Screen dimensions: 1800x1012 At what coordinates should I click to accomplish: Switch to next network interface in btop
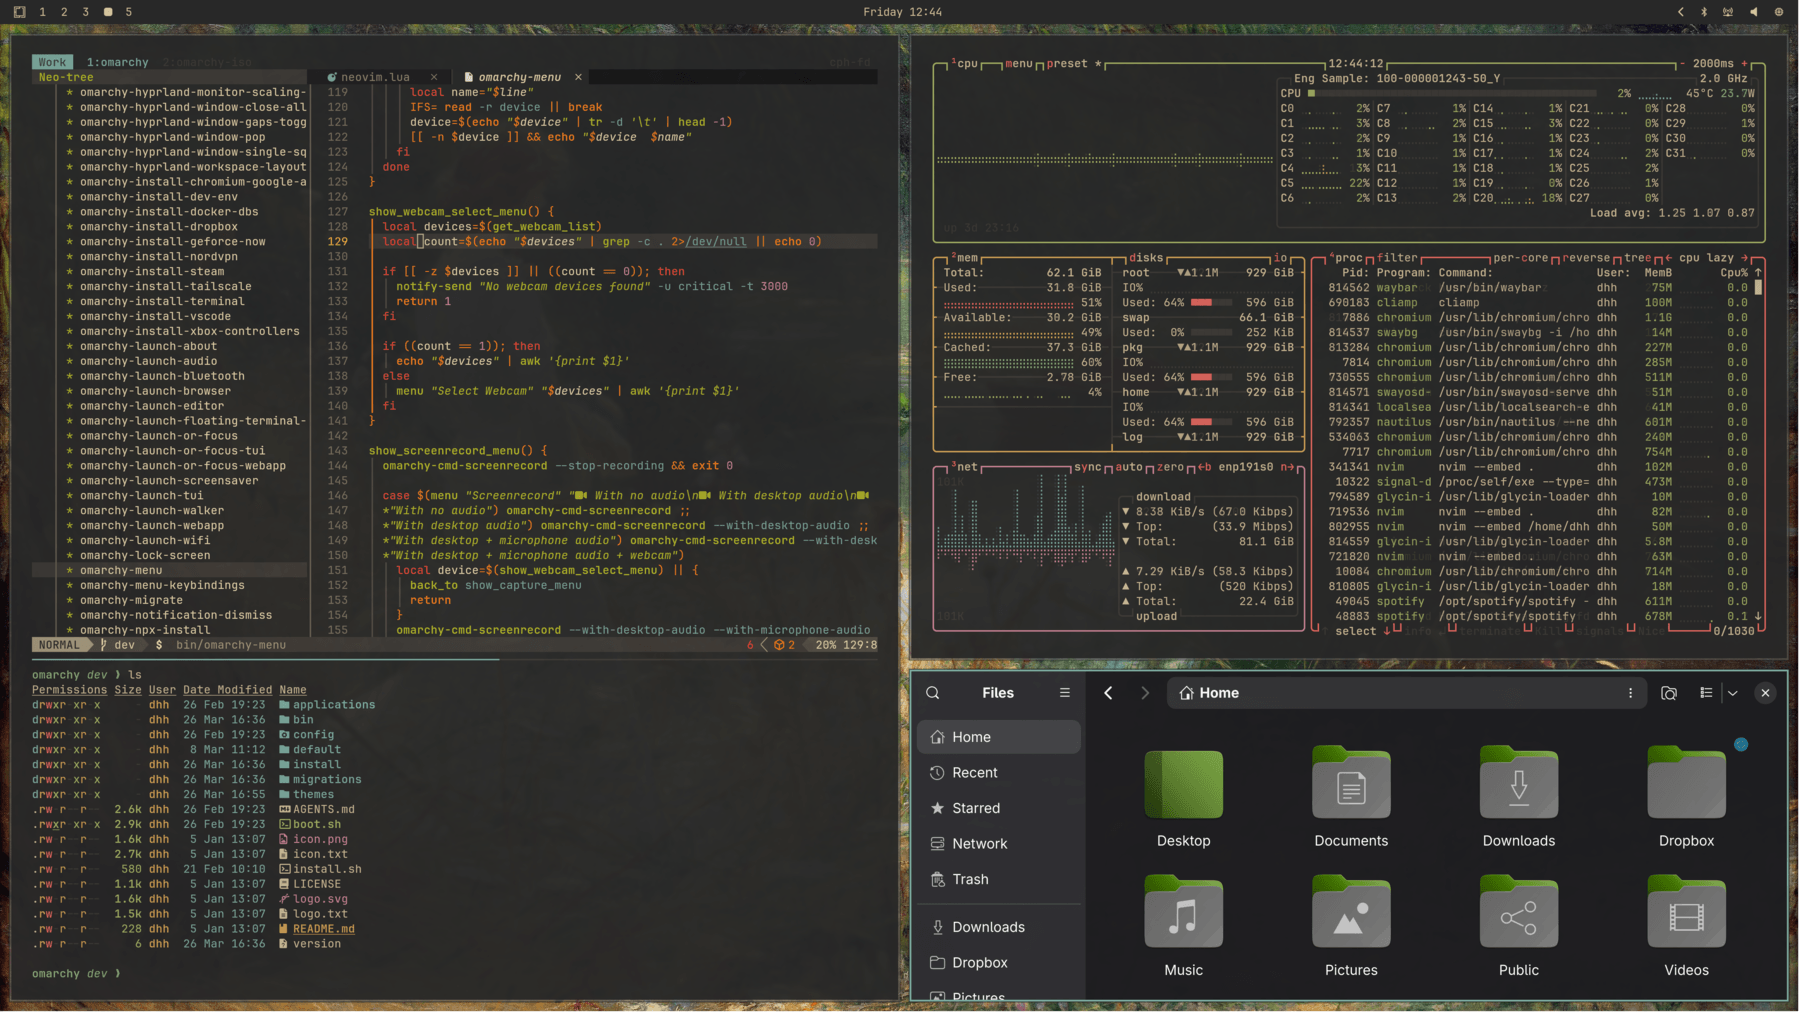click(x=1287, y=468)
